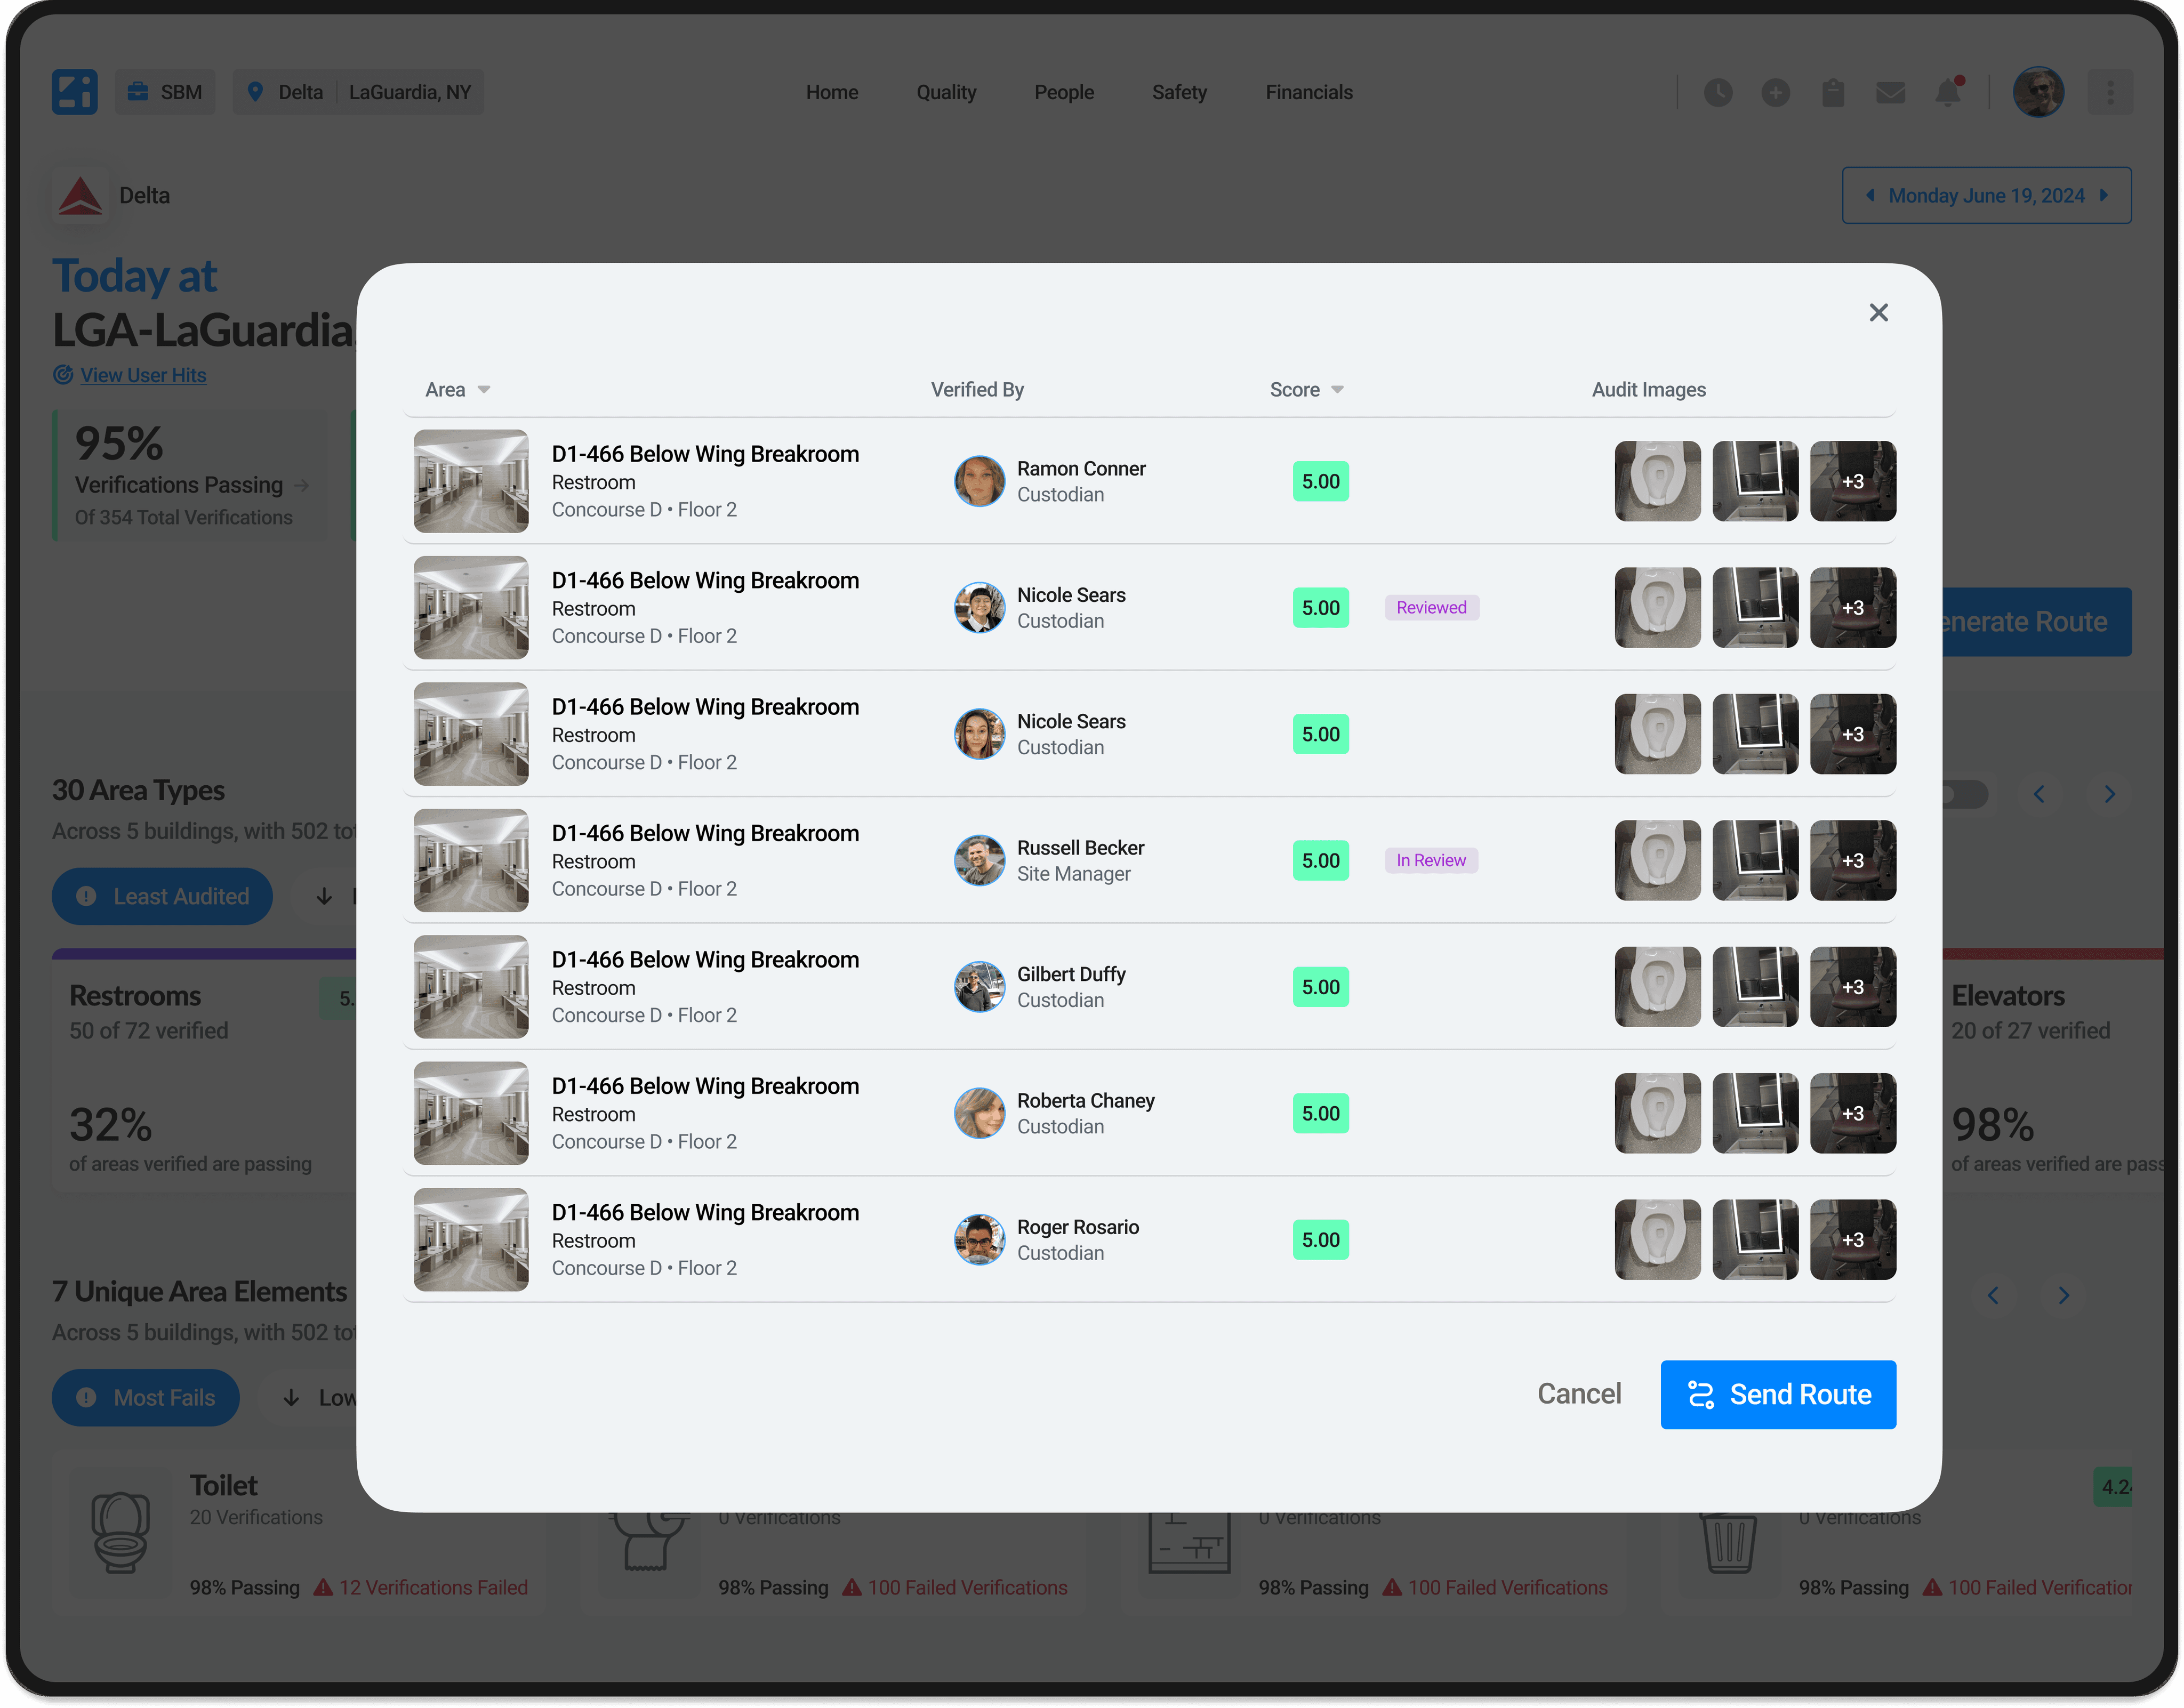Click the 5.00 score in Roger Rosario's row
Image resolution: width=2184 pixels, height=1708 pixels.
pos(1320,1240)
